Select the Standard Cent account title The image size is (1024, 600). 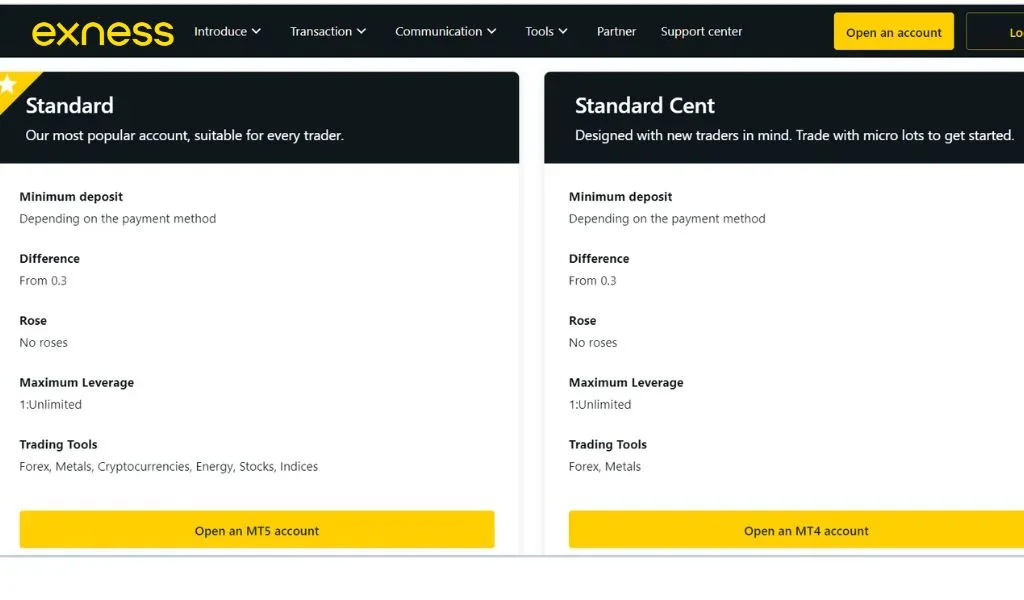645,106
